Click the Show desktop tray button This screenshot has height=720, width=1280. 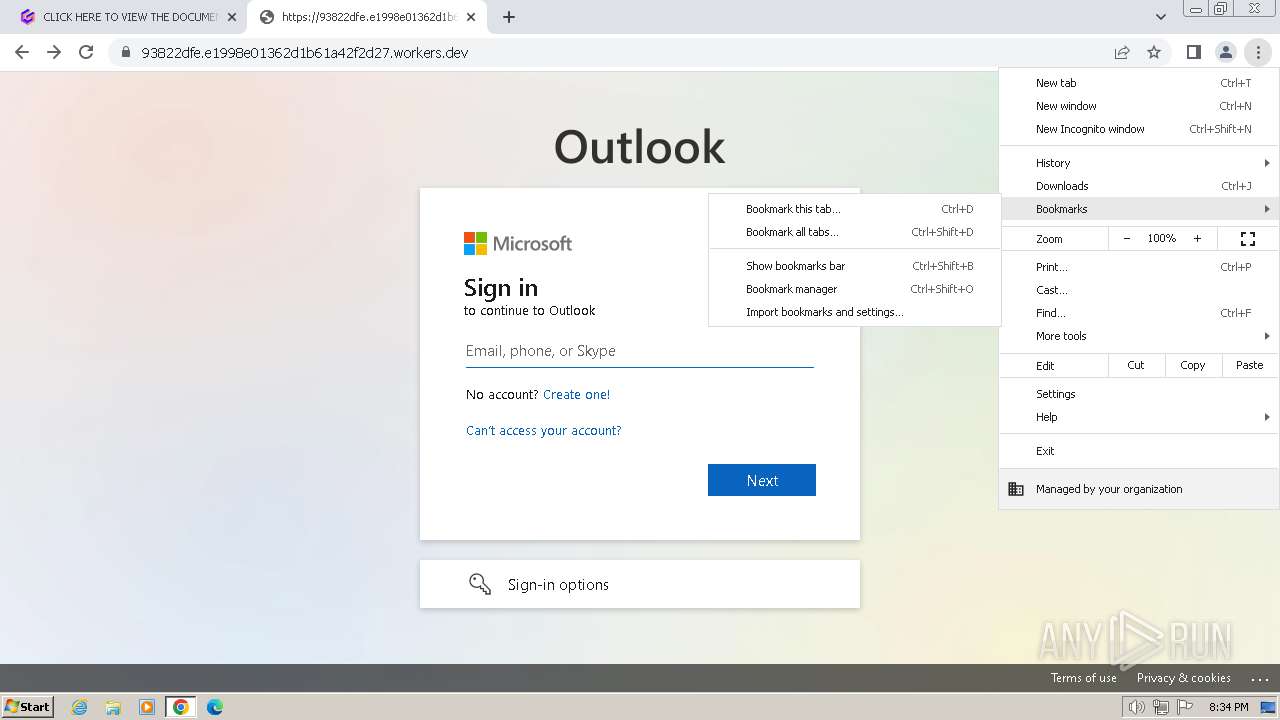point(1268,707)
